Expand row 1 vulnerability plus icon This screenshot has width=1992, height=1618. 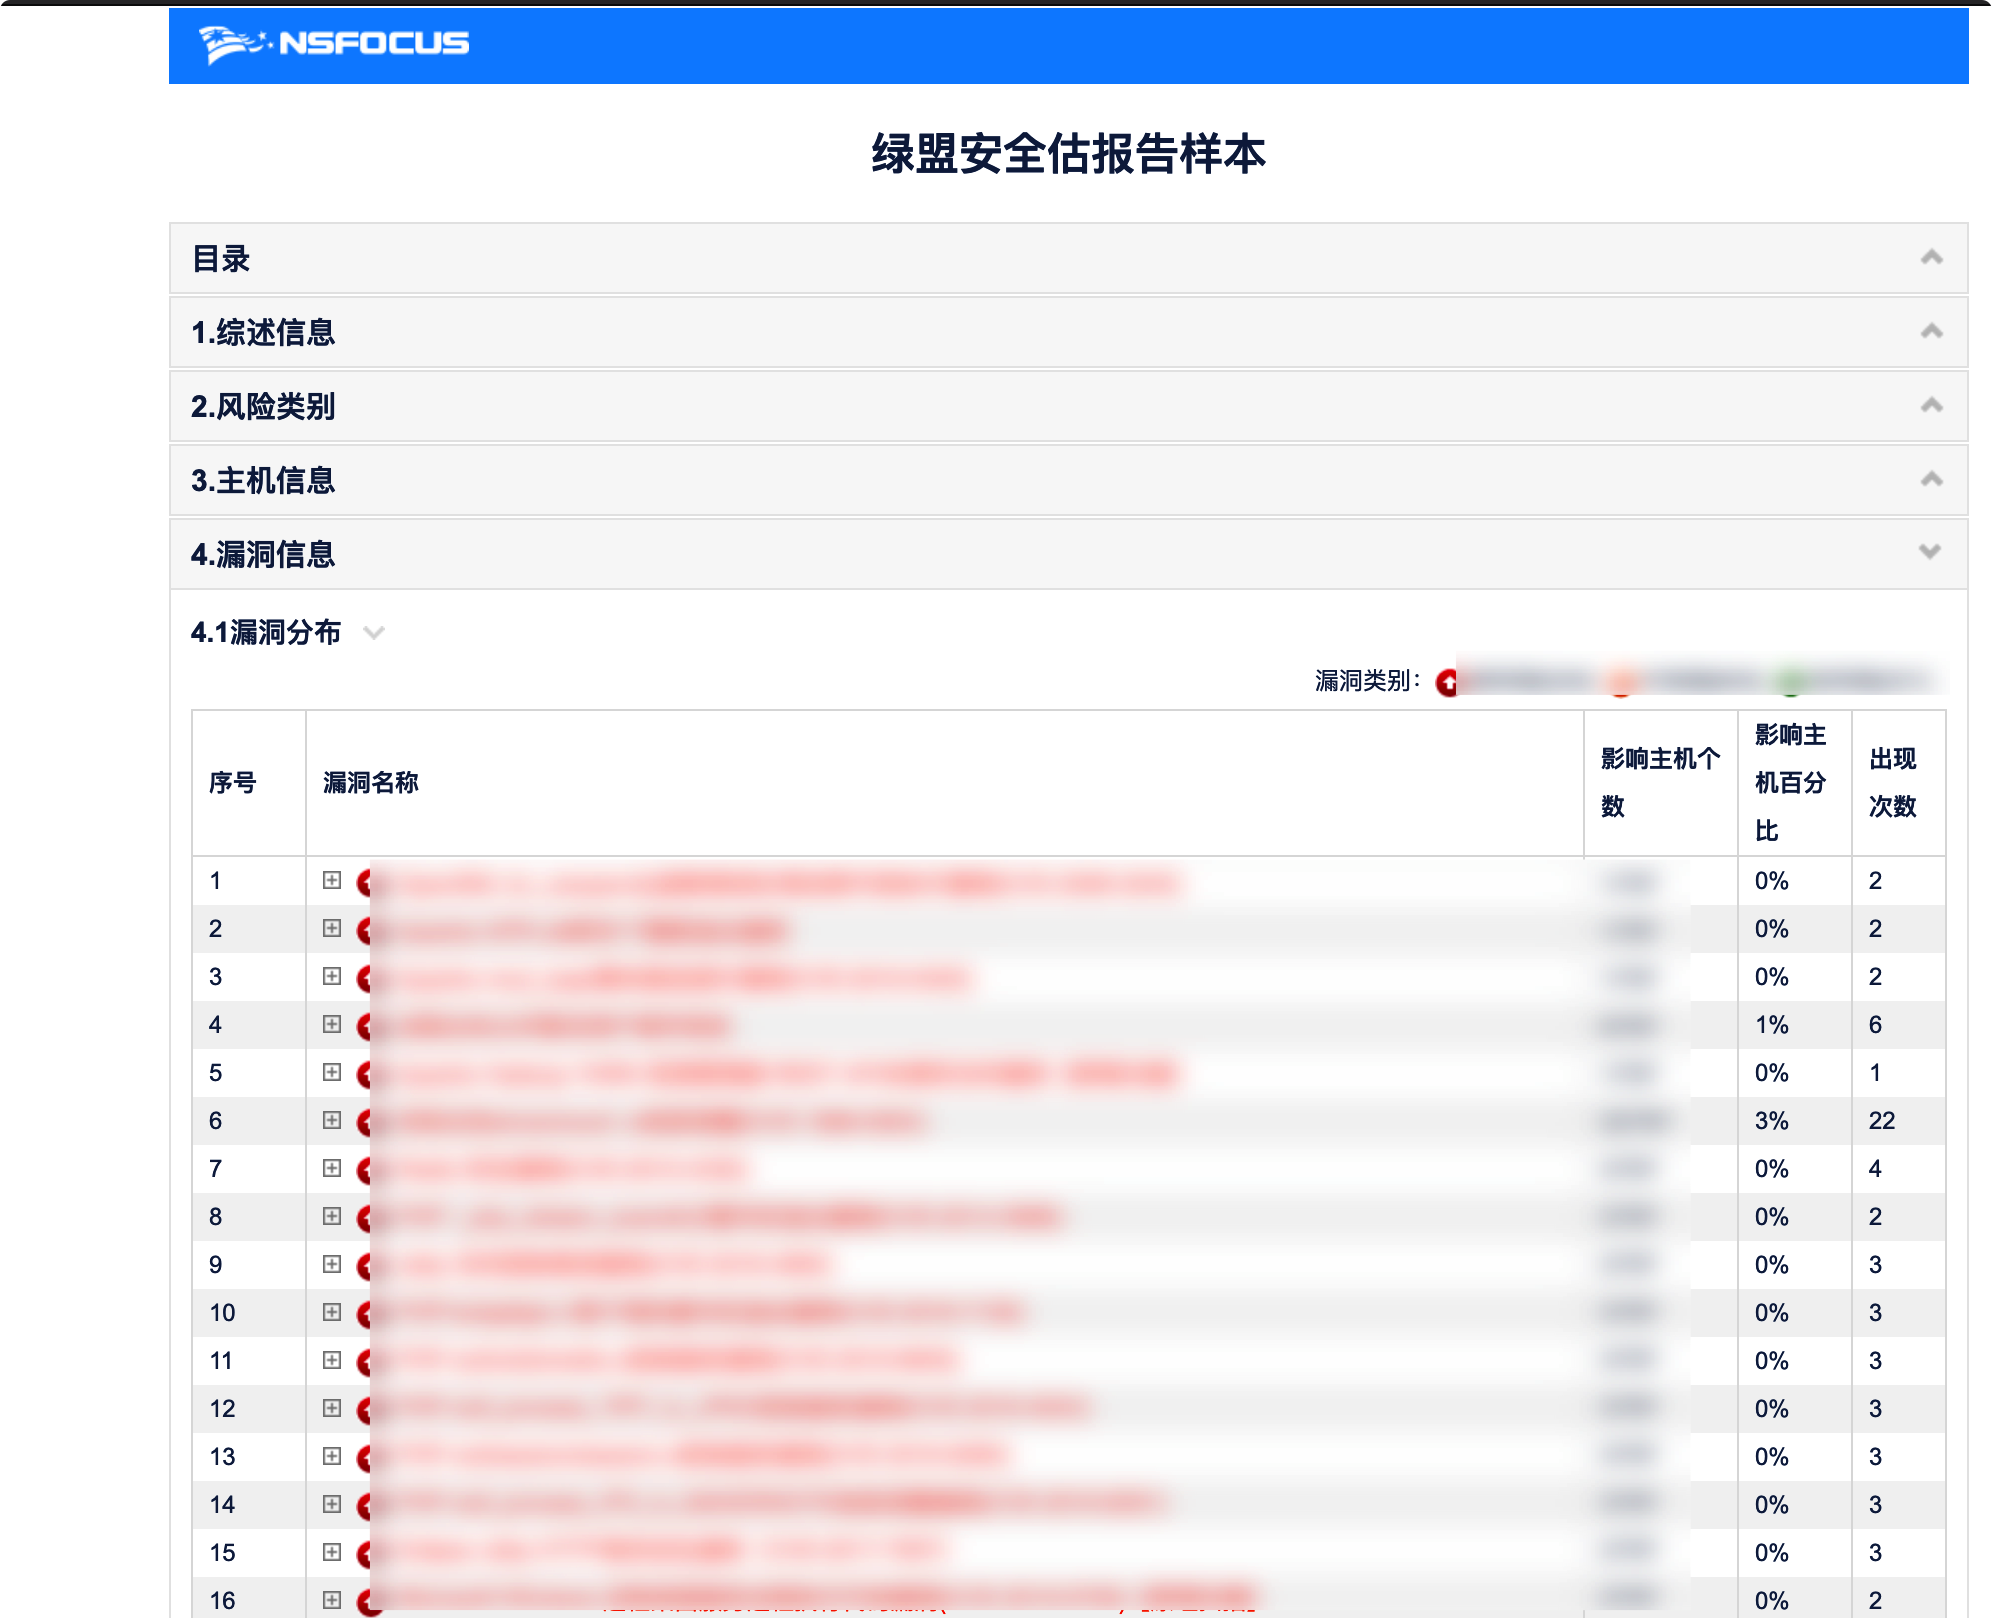tap(332, 880)
